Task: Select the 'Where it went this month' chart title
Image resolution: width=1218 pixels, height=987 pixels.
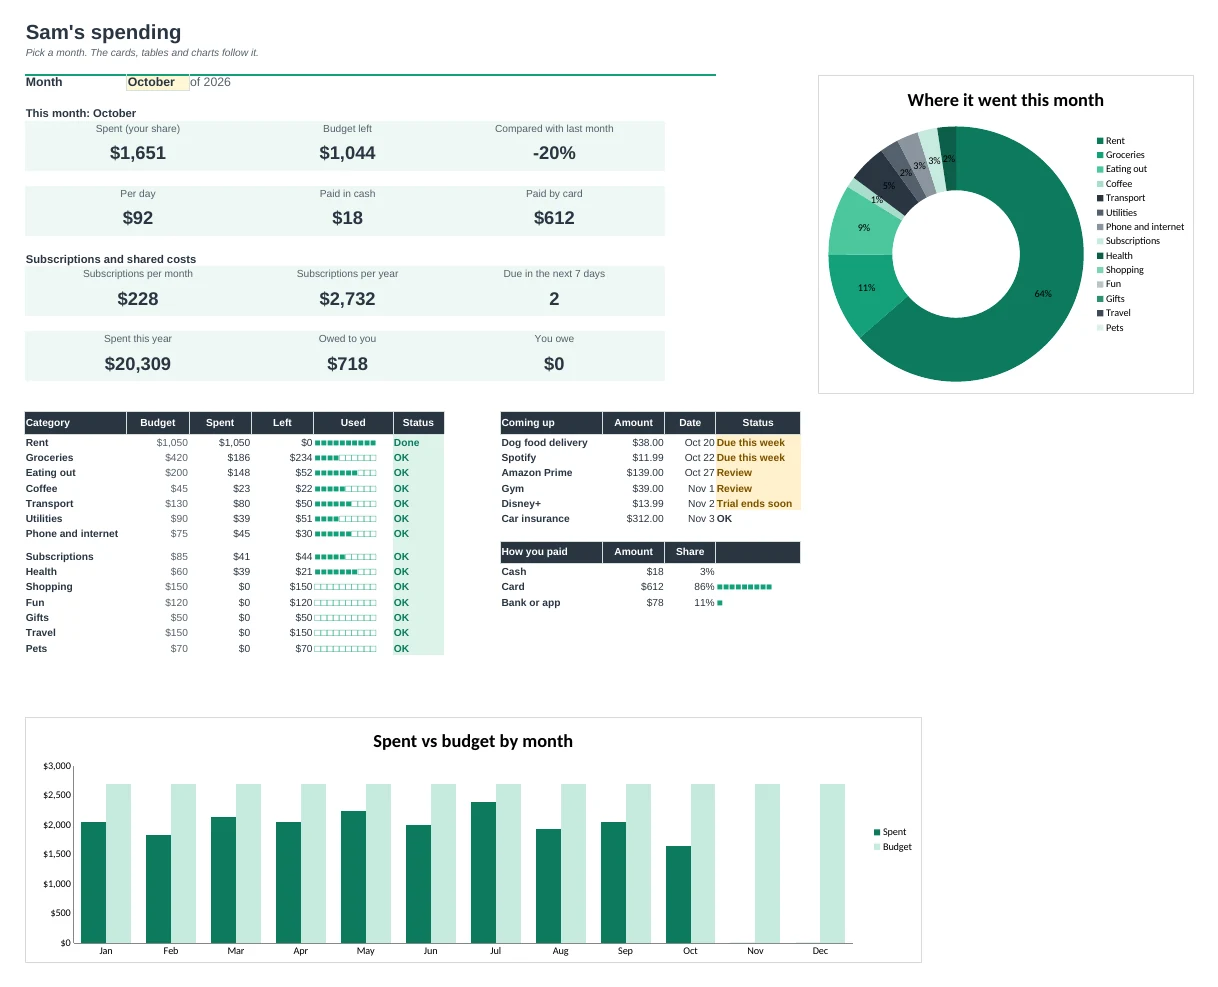Action: click(x=1005, y=100)
